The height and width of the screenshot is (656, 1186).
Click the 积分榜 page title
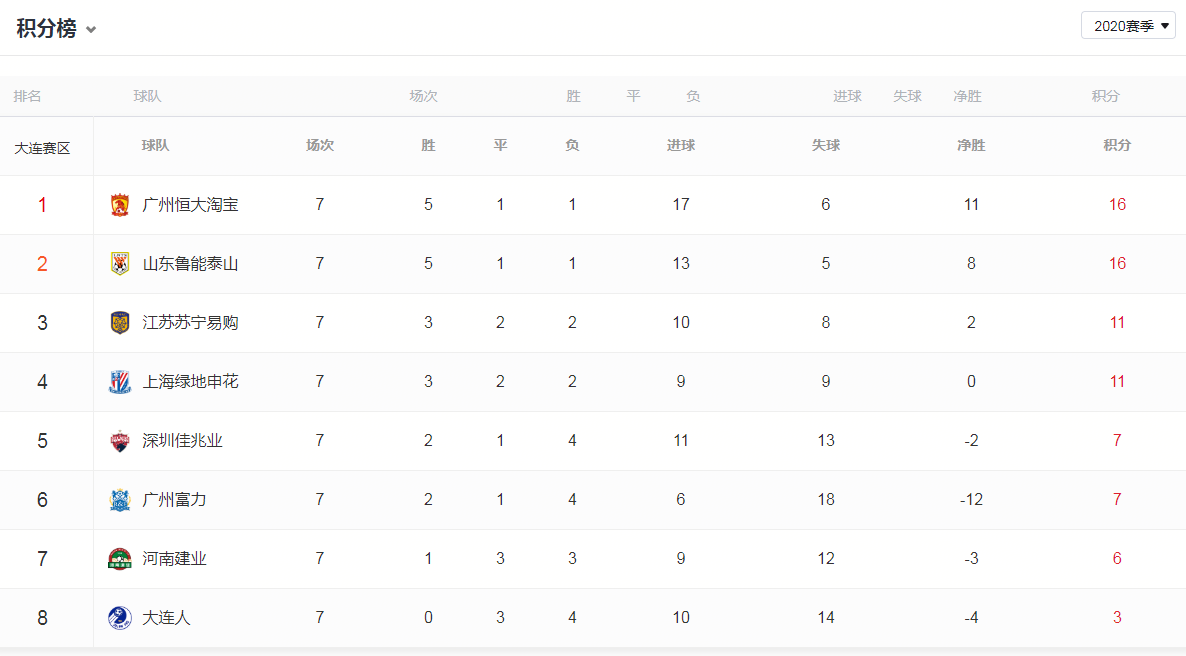[46, 29]
